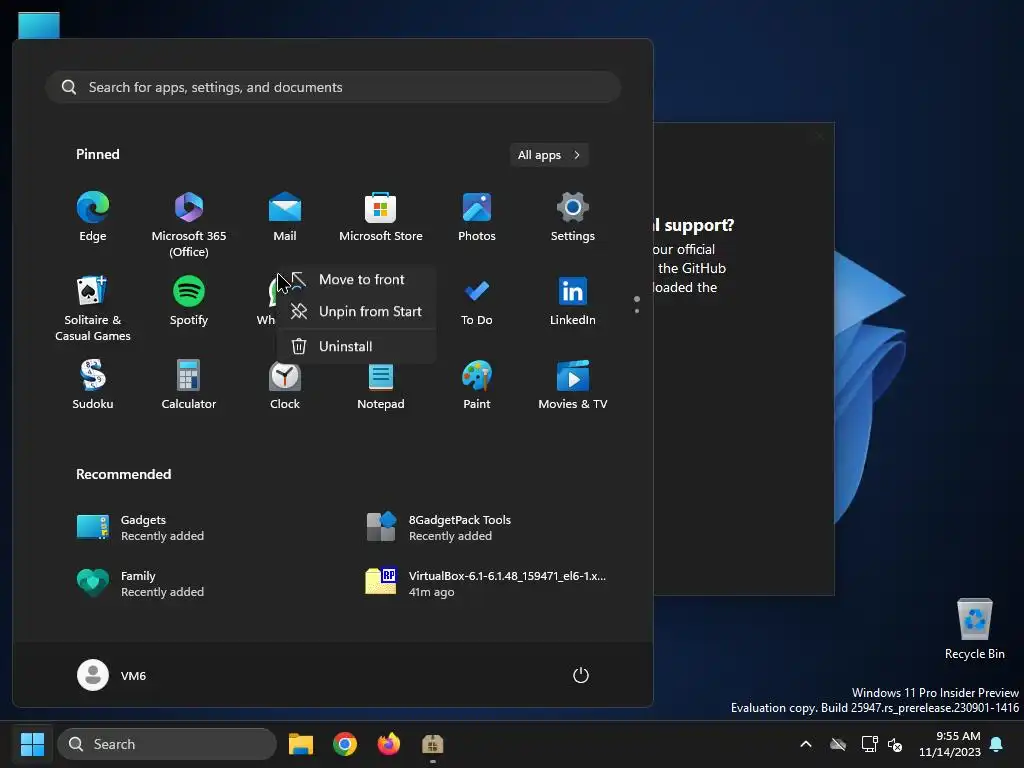Open the package installer taskbar icon

[x=432, y=744]
